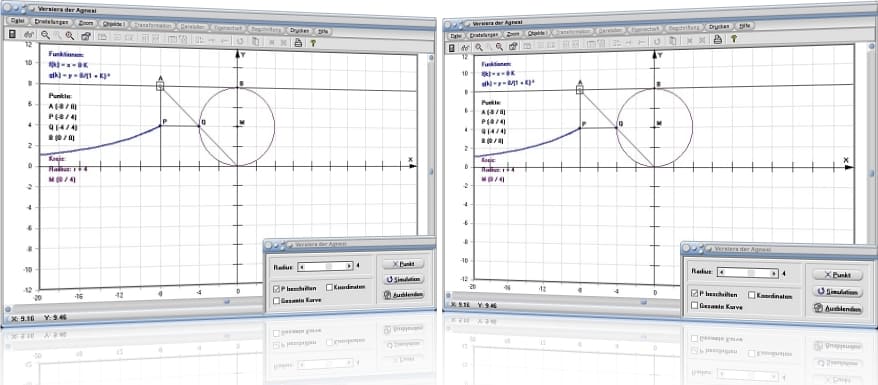The width and height of the screenshot is (878, 385).
Task: Click Radius slider right arrow, right dialog
Action: 774,274
